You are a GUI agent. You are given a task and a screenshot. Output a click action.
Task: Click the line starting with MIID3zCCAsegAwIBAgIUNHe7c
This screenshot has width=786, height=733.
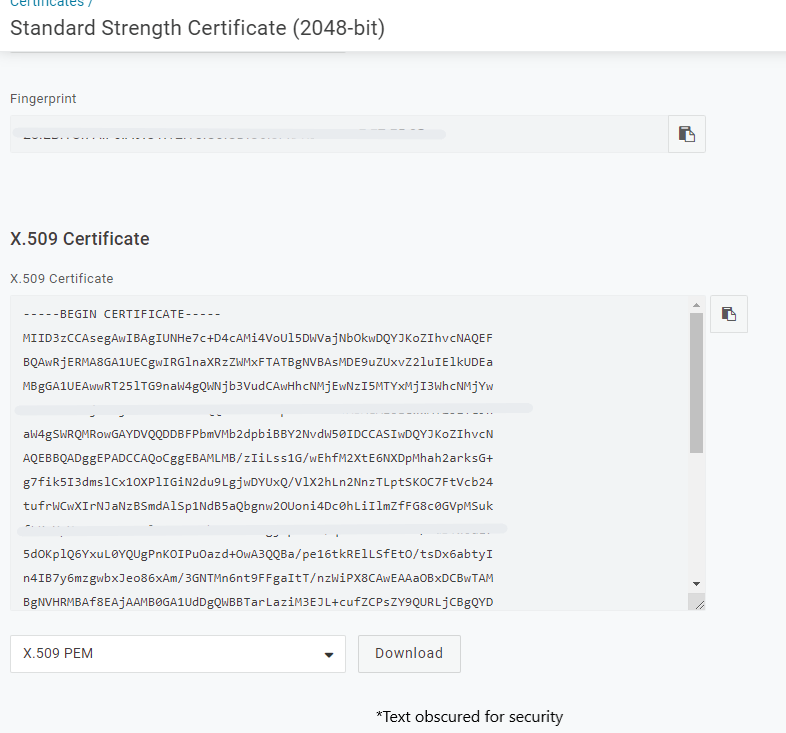(258, 338)
